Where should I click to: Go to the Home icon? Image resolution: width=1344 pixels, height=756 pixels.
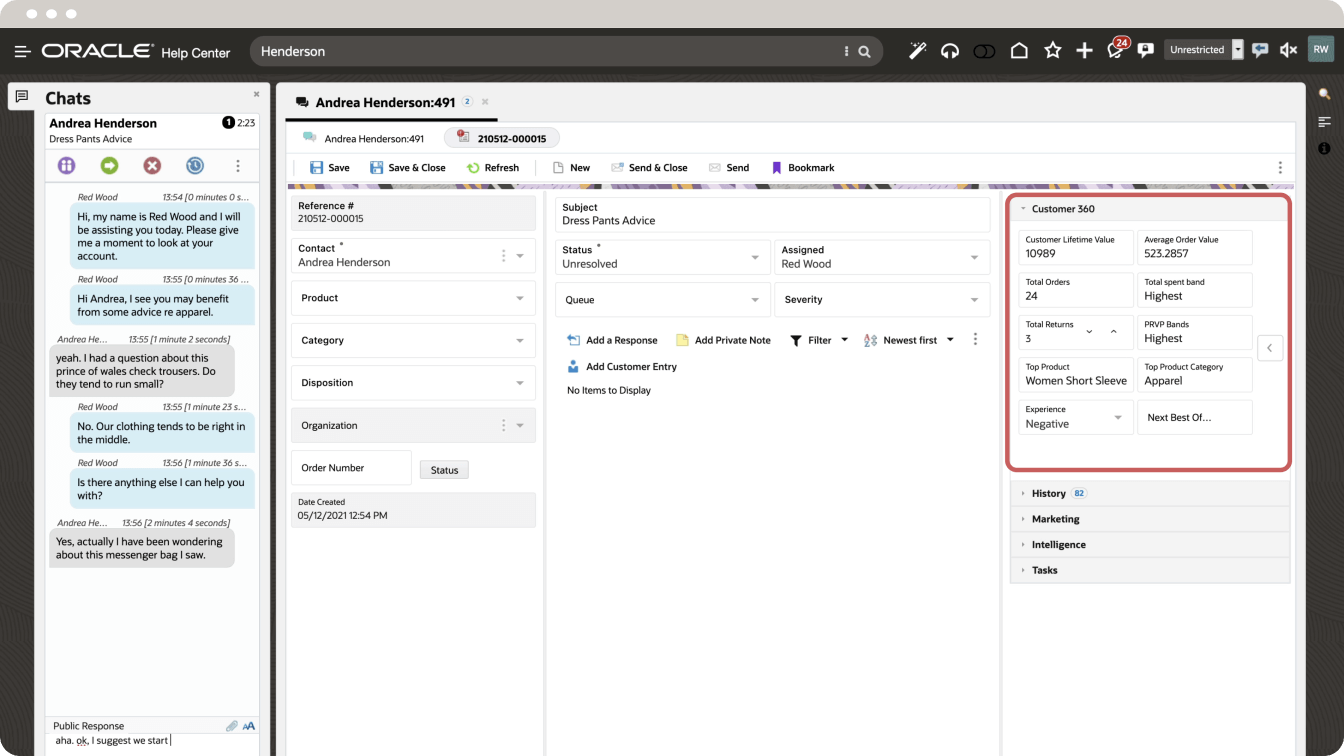pyautogui.click(x=1019, y=50)
